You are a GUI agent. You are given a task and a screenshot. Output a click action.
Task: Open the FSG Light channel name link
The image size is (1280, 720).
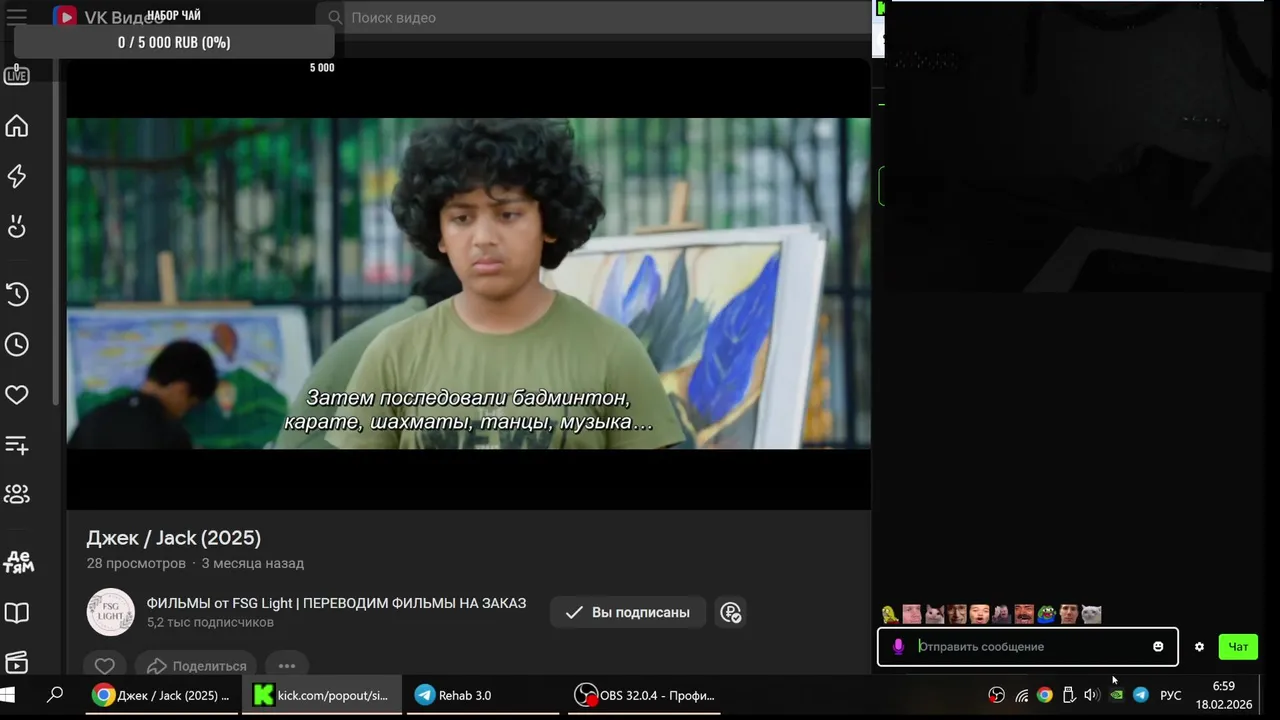[336, 603]
